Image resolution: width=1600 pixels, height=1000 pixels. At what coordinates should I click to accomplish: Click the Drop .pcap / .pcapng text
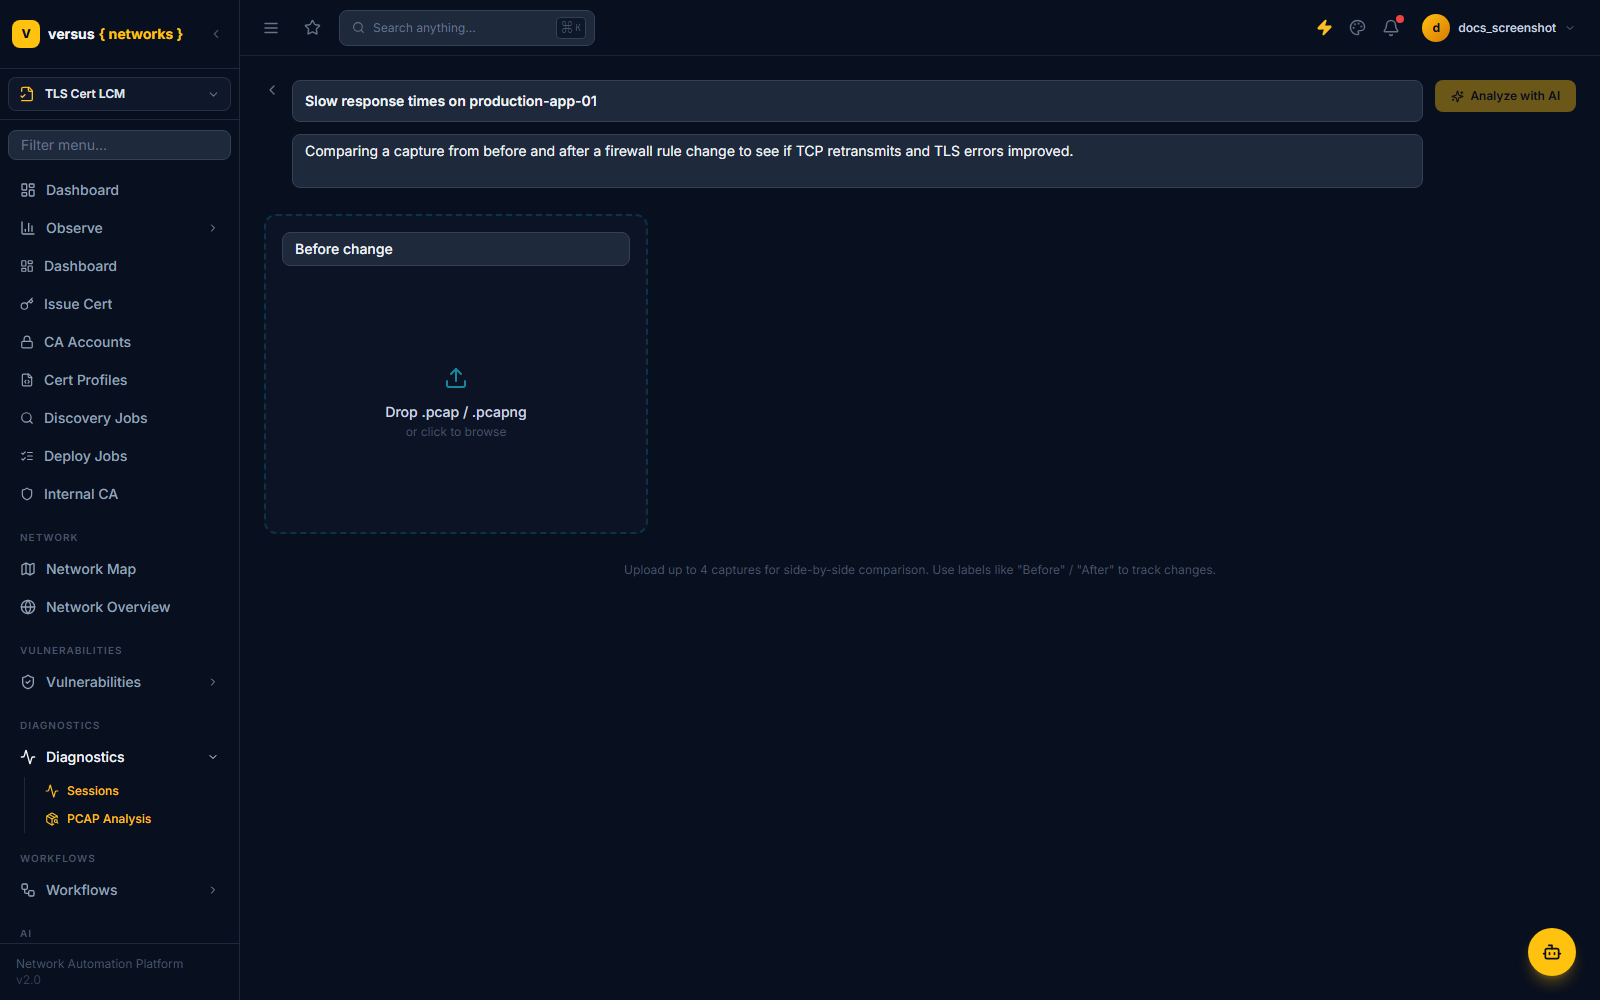[x=456, y=412]
